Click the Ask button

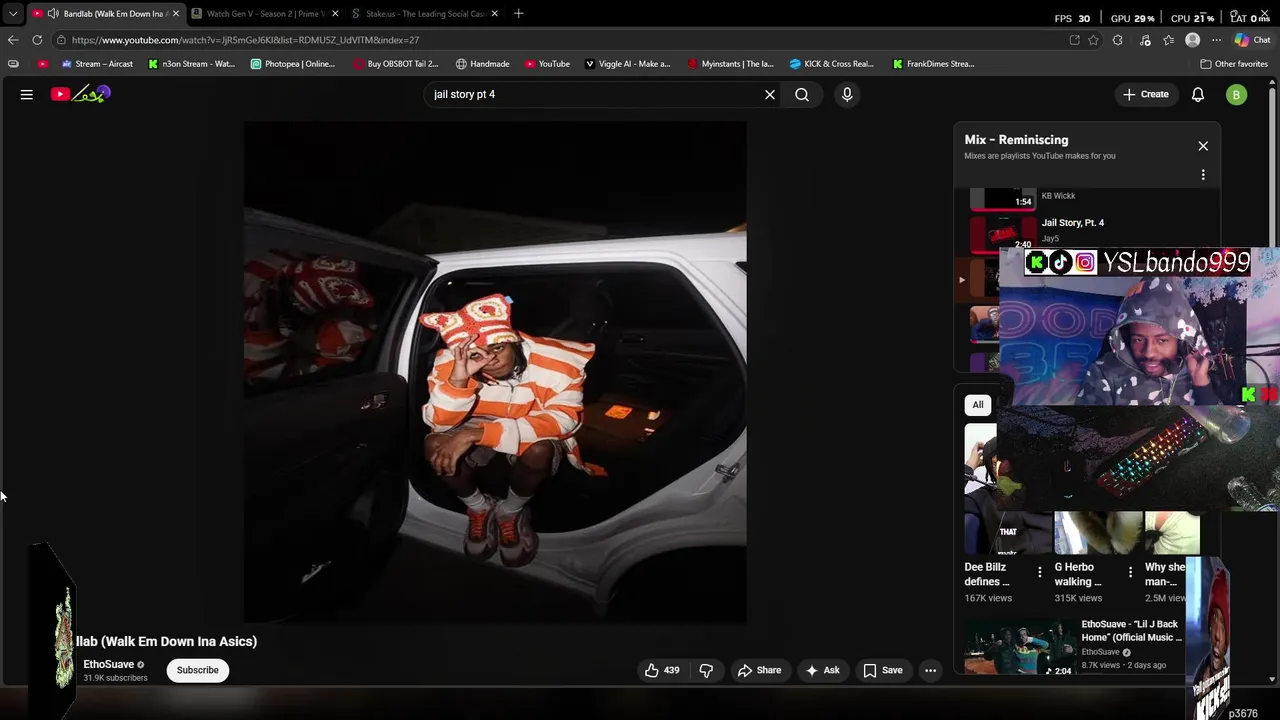pyautogui.click(x=822, y=670)
